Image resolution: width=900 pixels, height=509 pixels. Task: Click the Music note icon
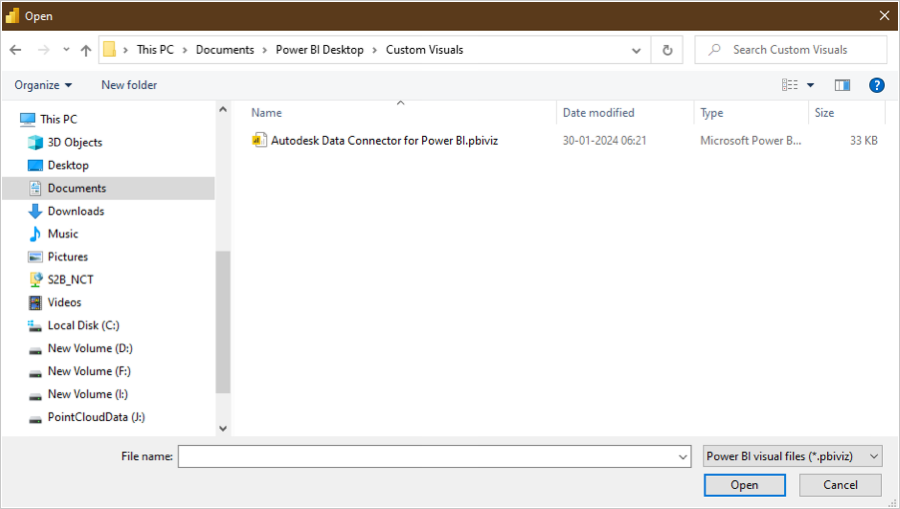tap(36, 234)
